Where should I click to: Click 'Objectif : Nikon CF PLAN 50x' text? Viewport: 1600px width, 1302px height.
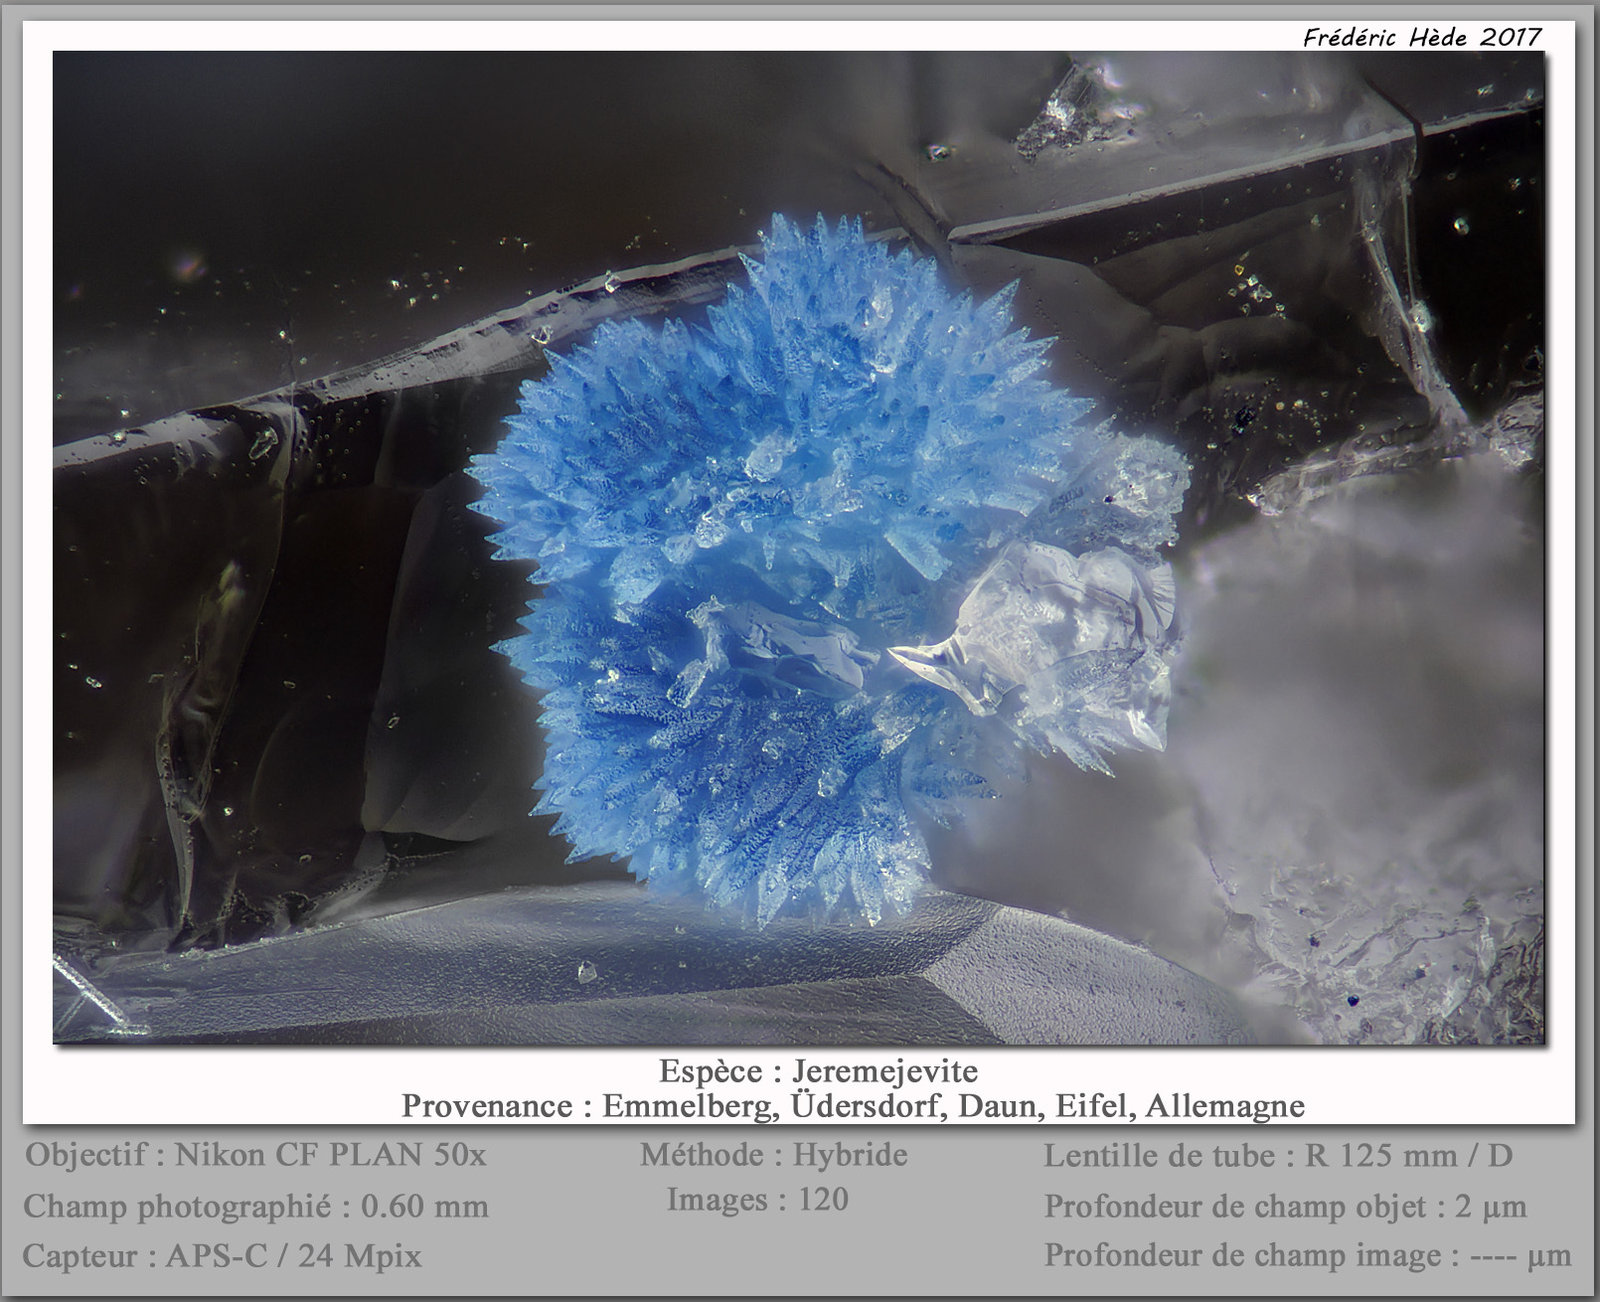tap(256, 1155)
